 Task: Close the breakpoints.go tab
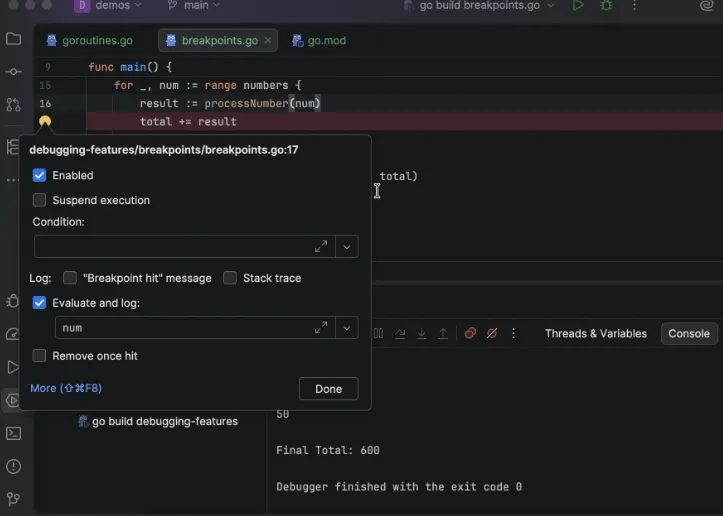point(268,41)
